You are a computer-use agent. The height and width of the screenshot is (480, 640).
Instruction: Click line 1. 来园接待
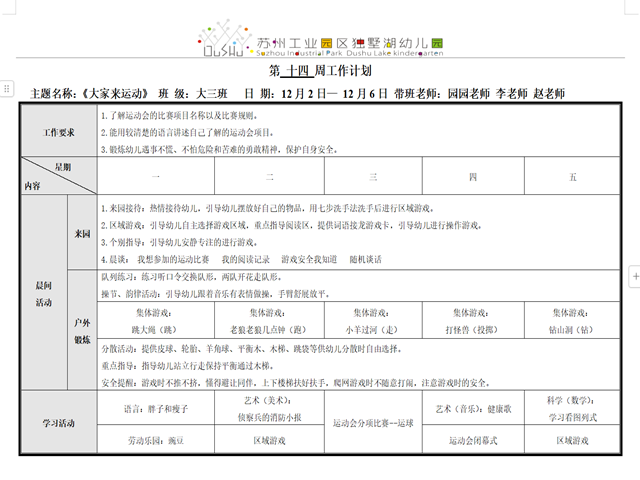point(268,209)
